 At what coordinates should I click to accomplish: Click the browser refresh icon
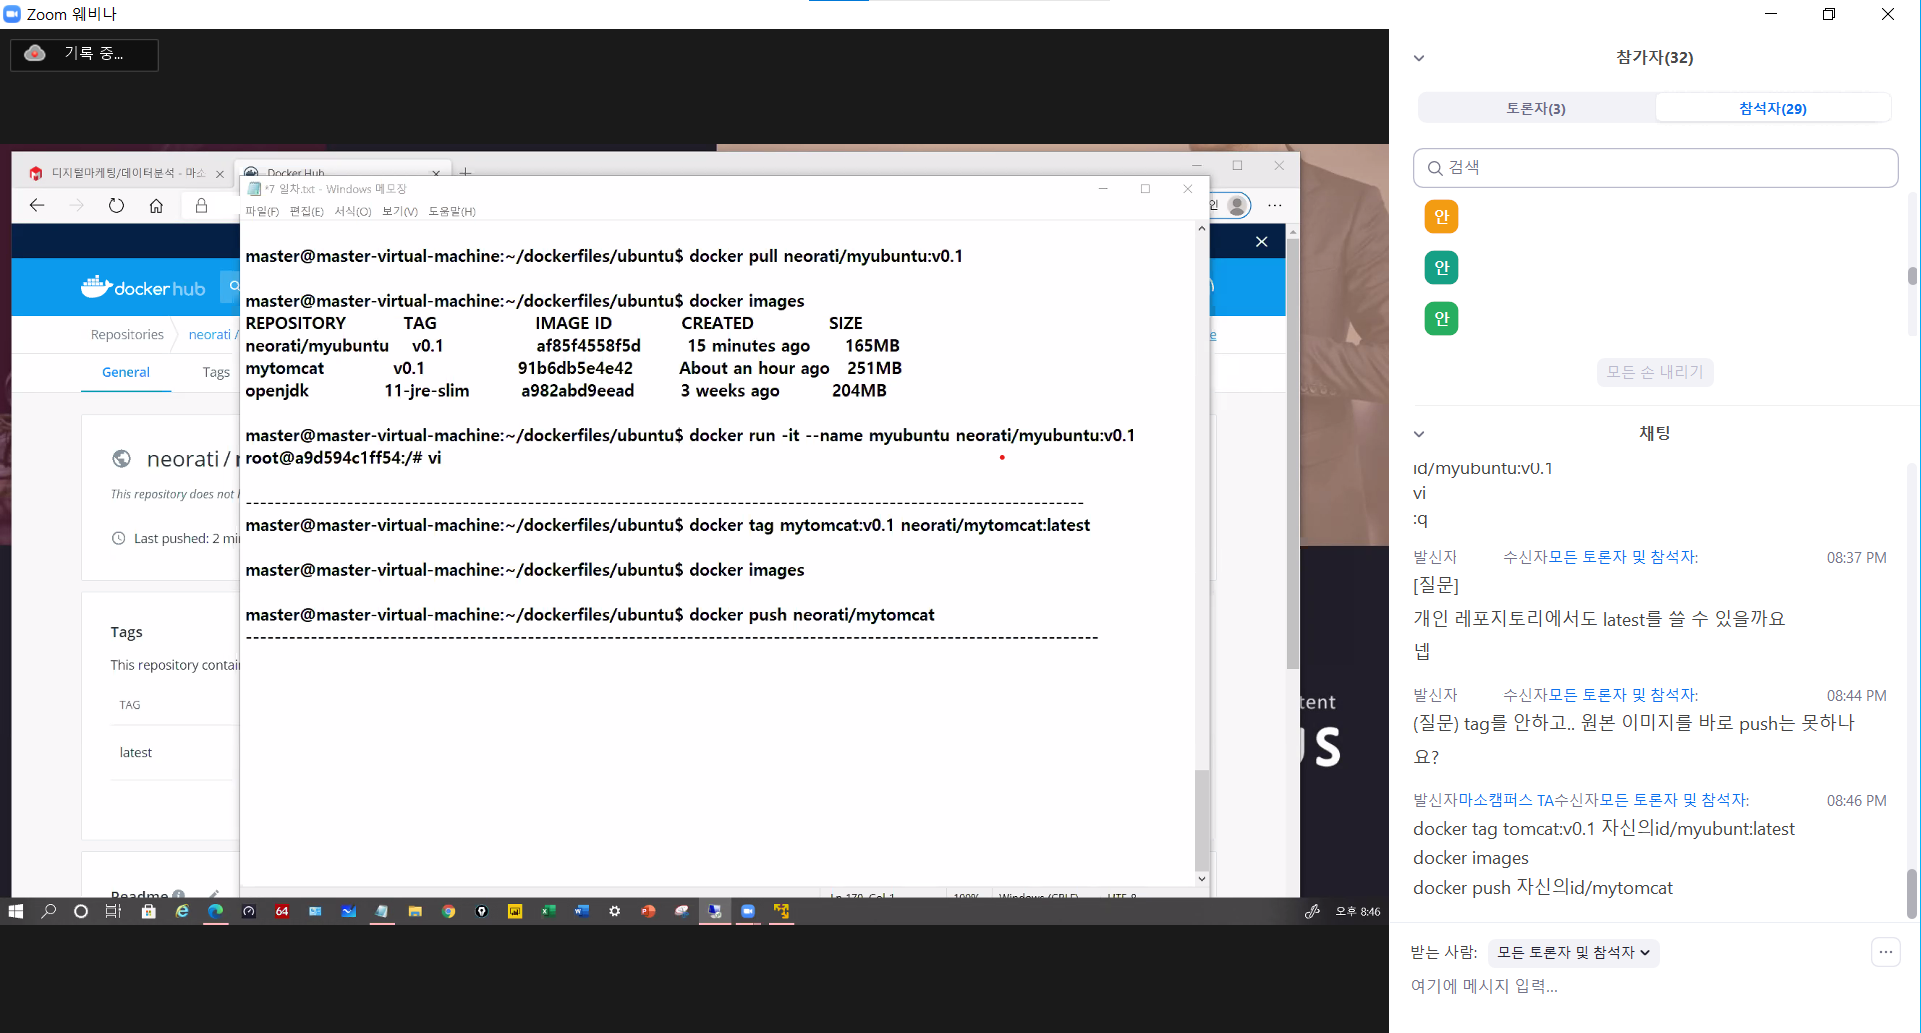coord(116,205)
